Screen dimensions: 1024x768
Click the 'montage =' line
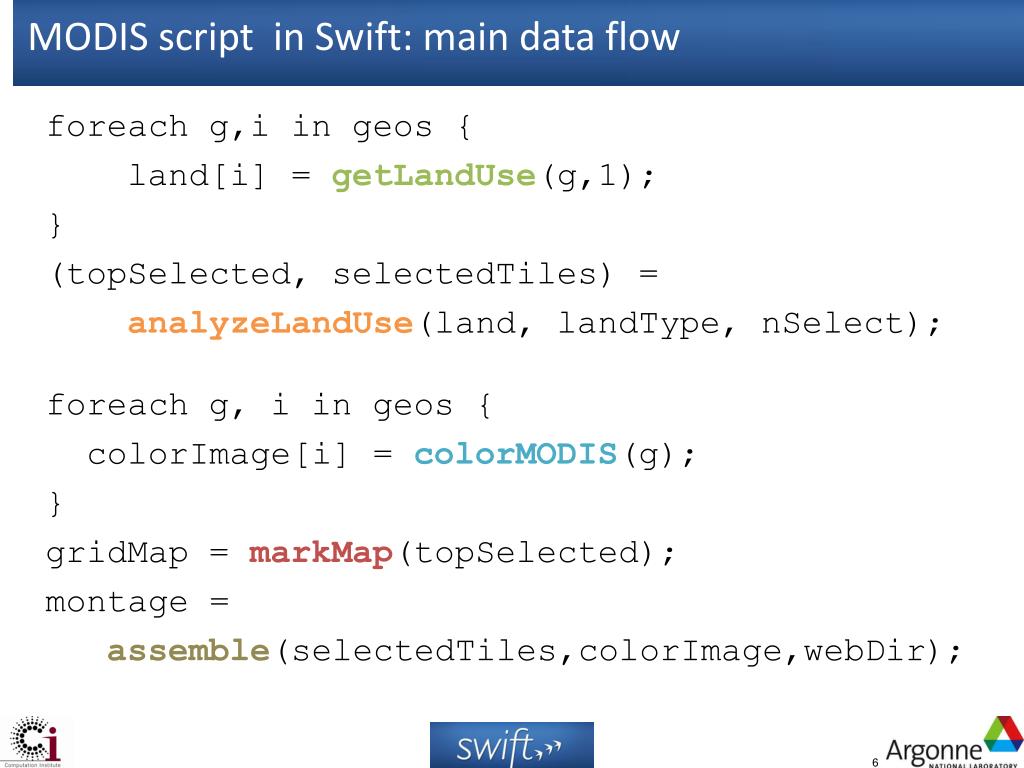point(137,603)
